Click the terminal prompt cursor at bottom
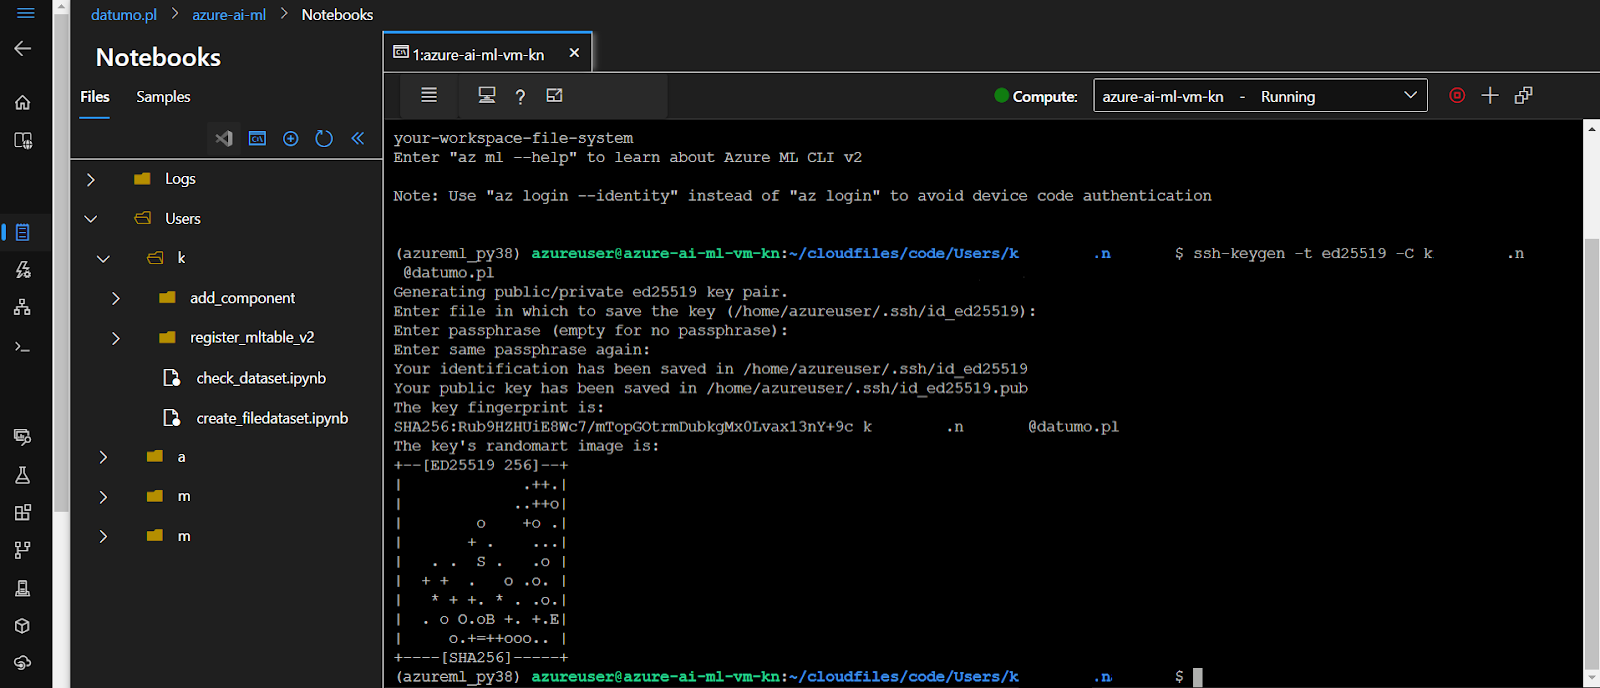The width and height of the screenshot is (1600, 688). 1198,677
